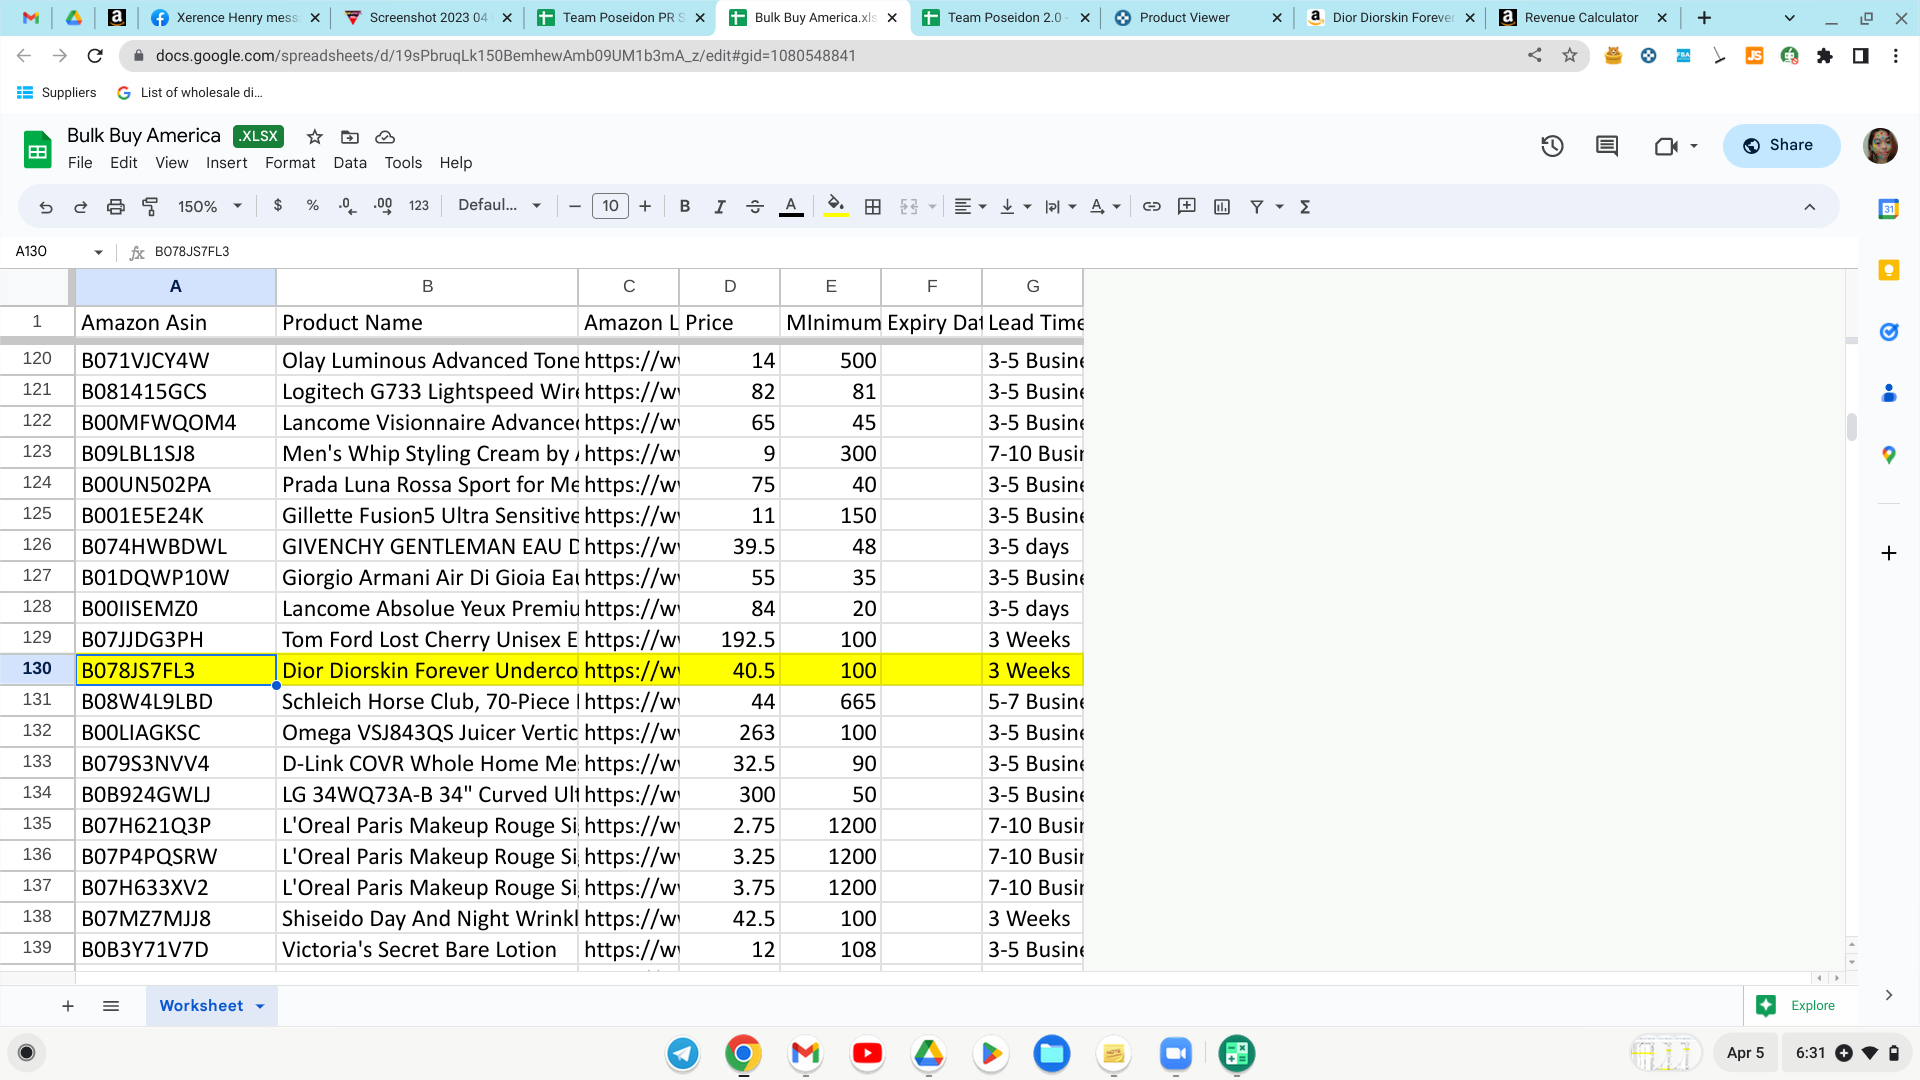The height and width of the screenshot is (1080, 1920).
Task: Select the Paint format tool
Action: 150,207
